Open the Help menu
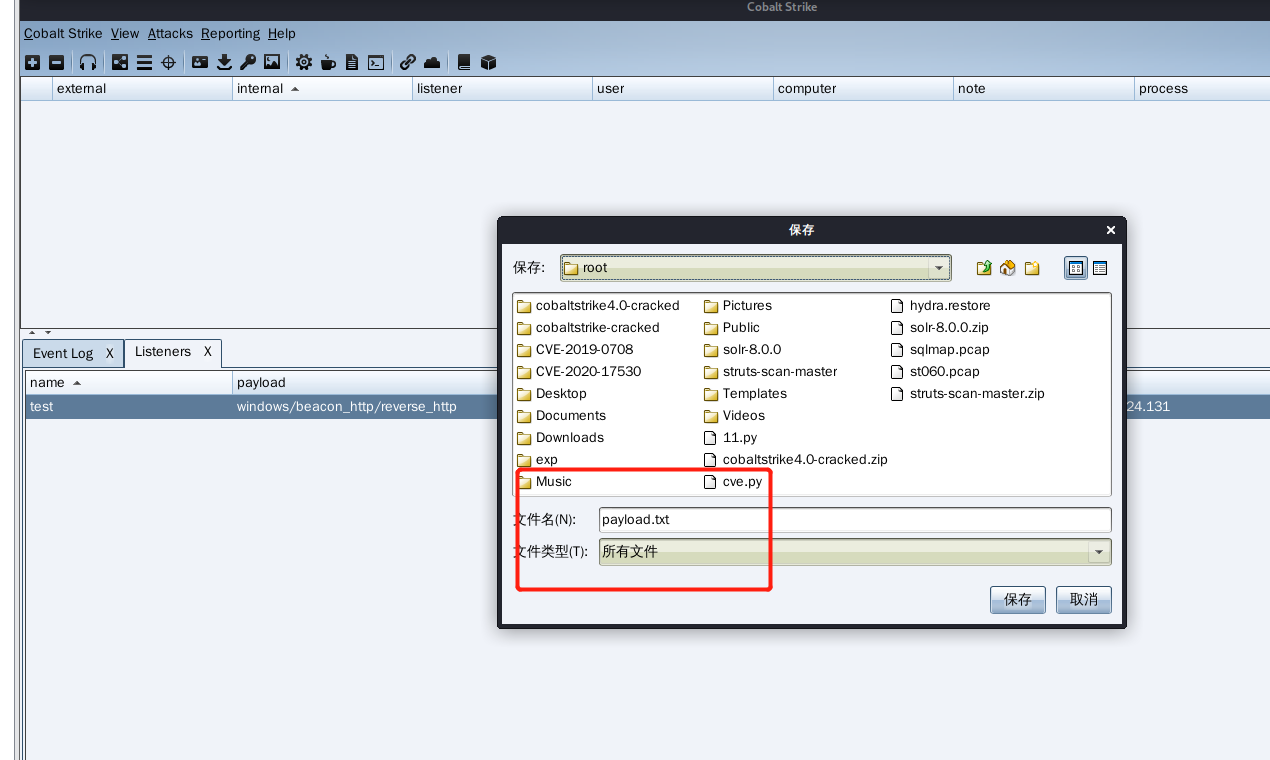The height and width of the screenshot is (760, 1270). [x=282, y=33]
